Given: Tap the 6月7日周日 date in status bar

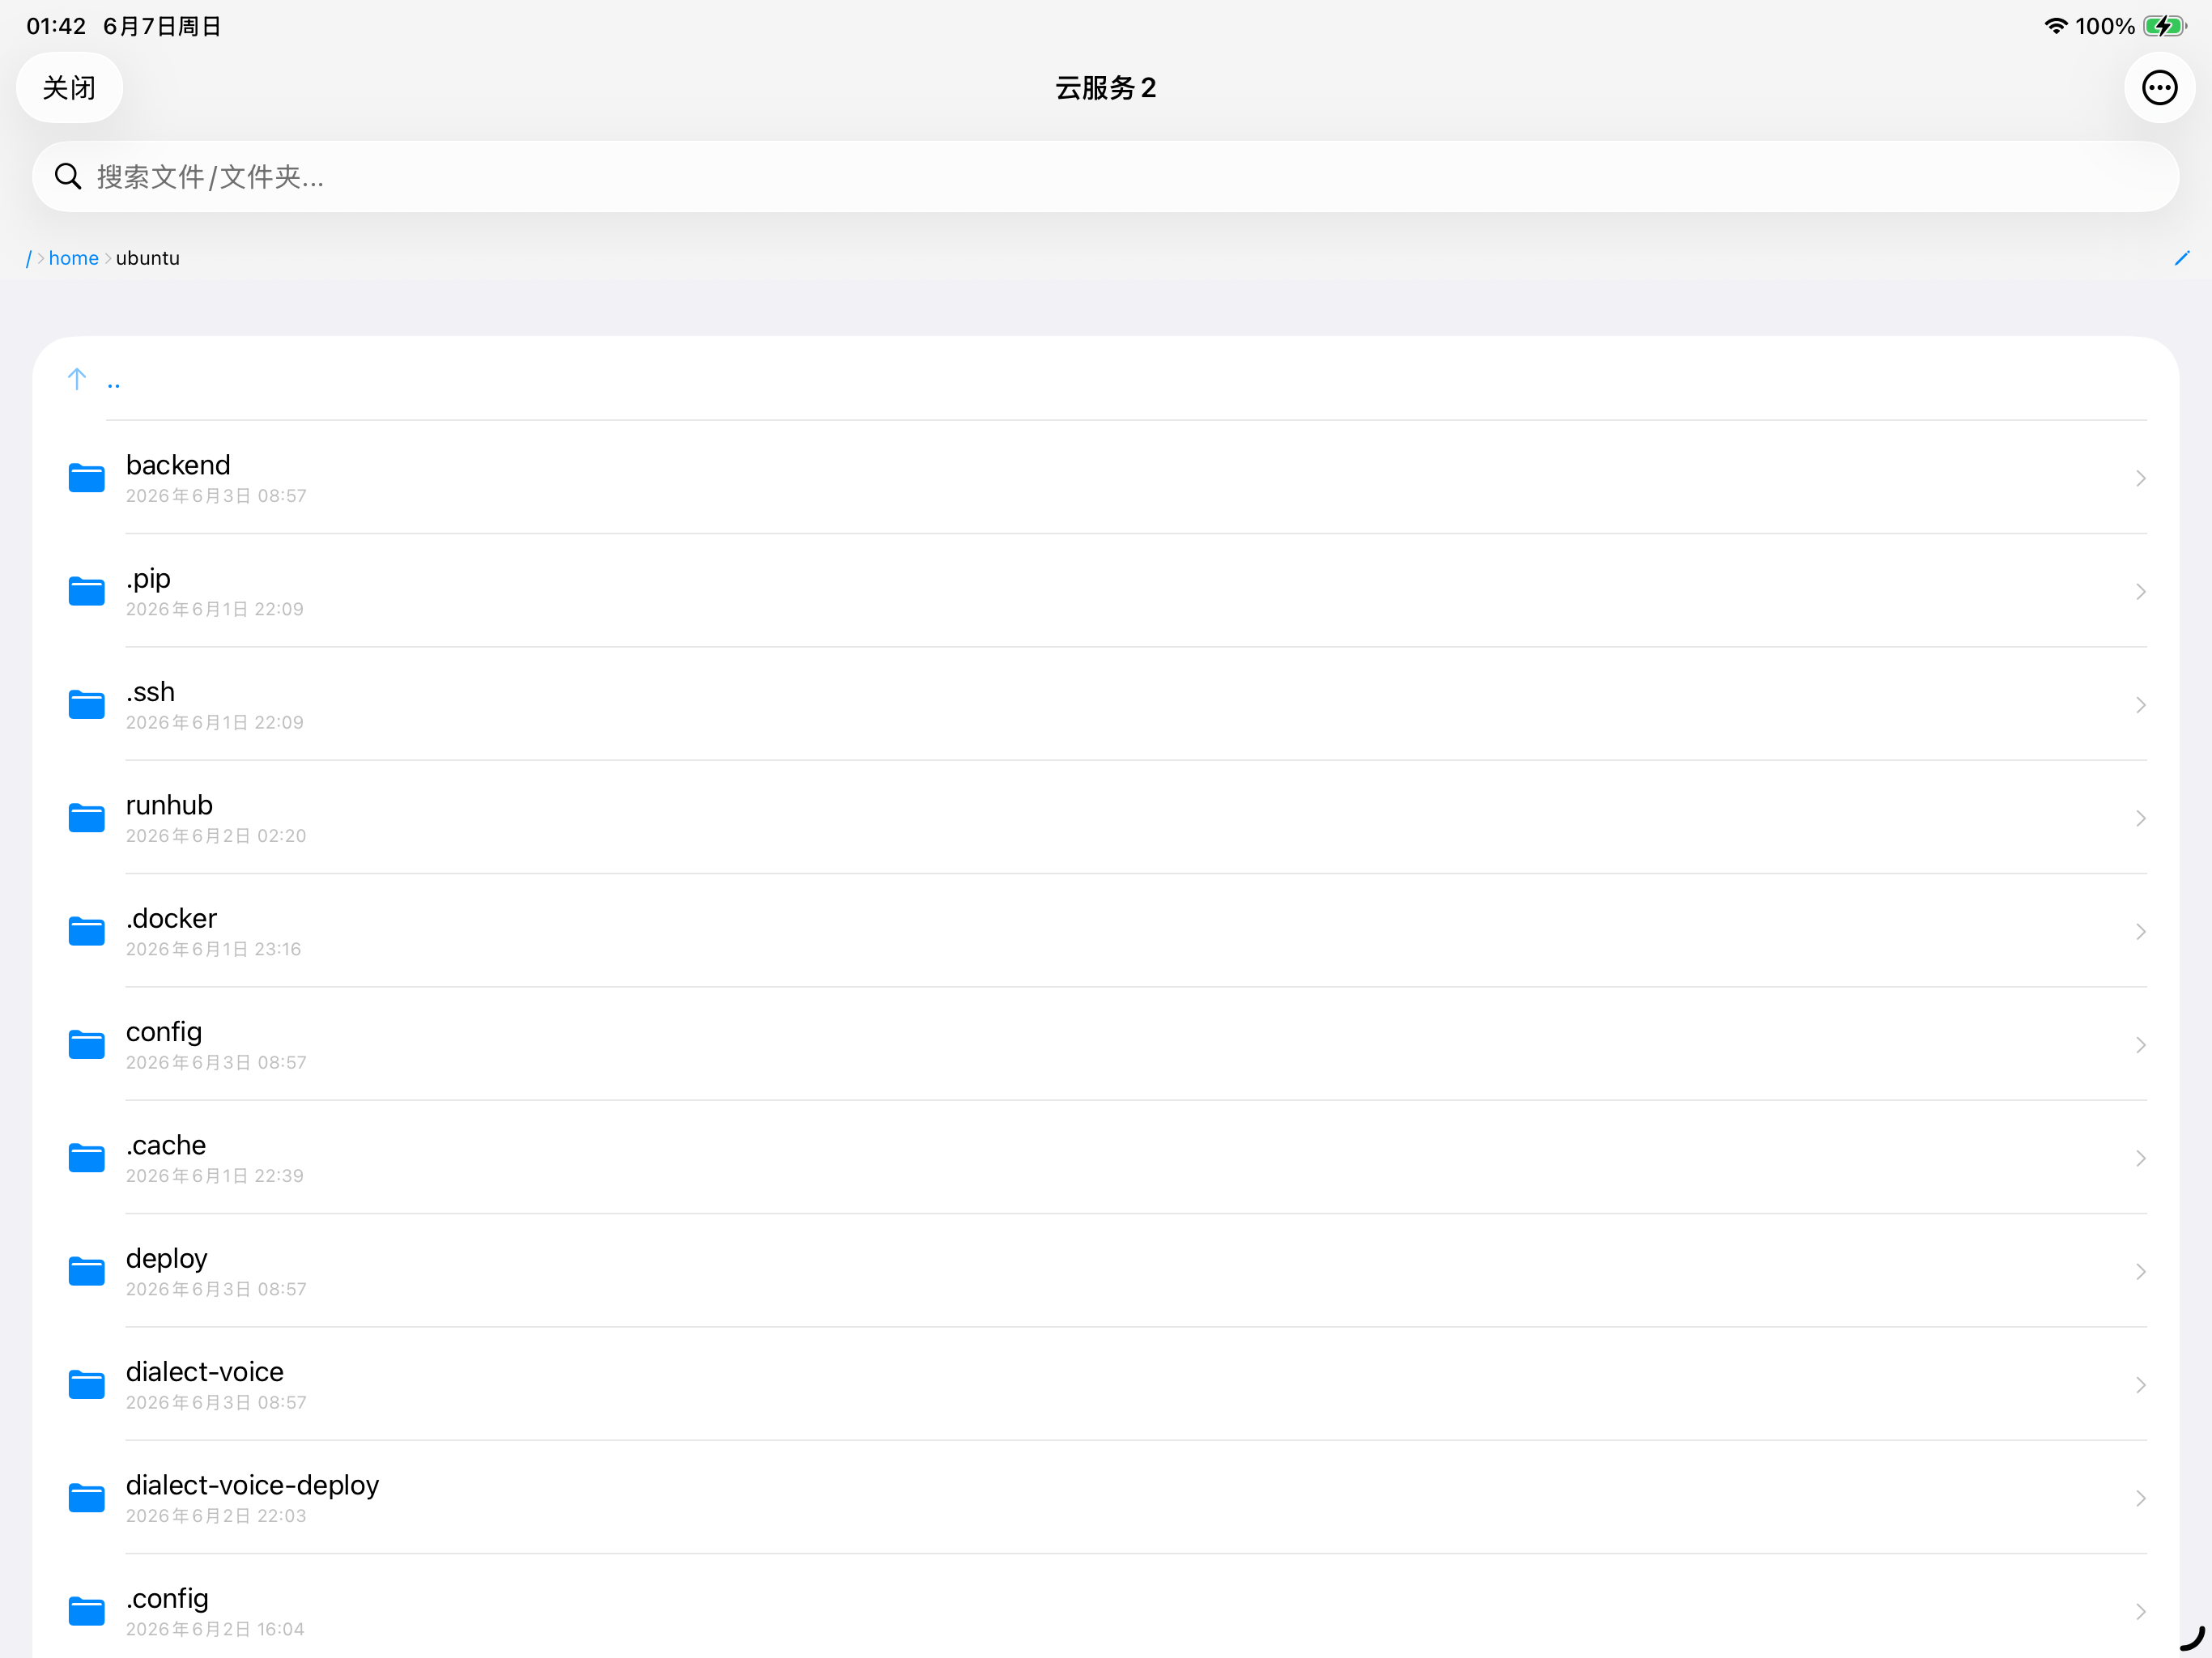Looking at the screenshot, I should (x=162, y=26).
